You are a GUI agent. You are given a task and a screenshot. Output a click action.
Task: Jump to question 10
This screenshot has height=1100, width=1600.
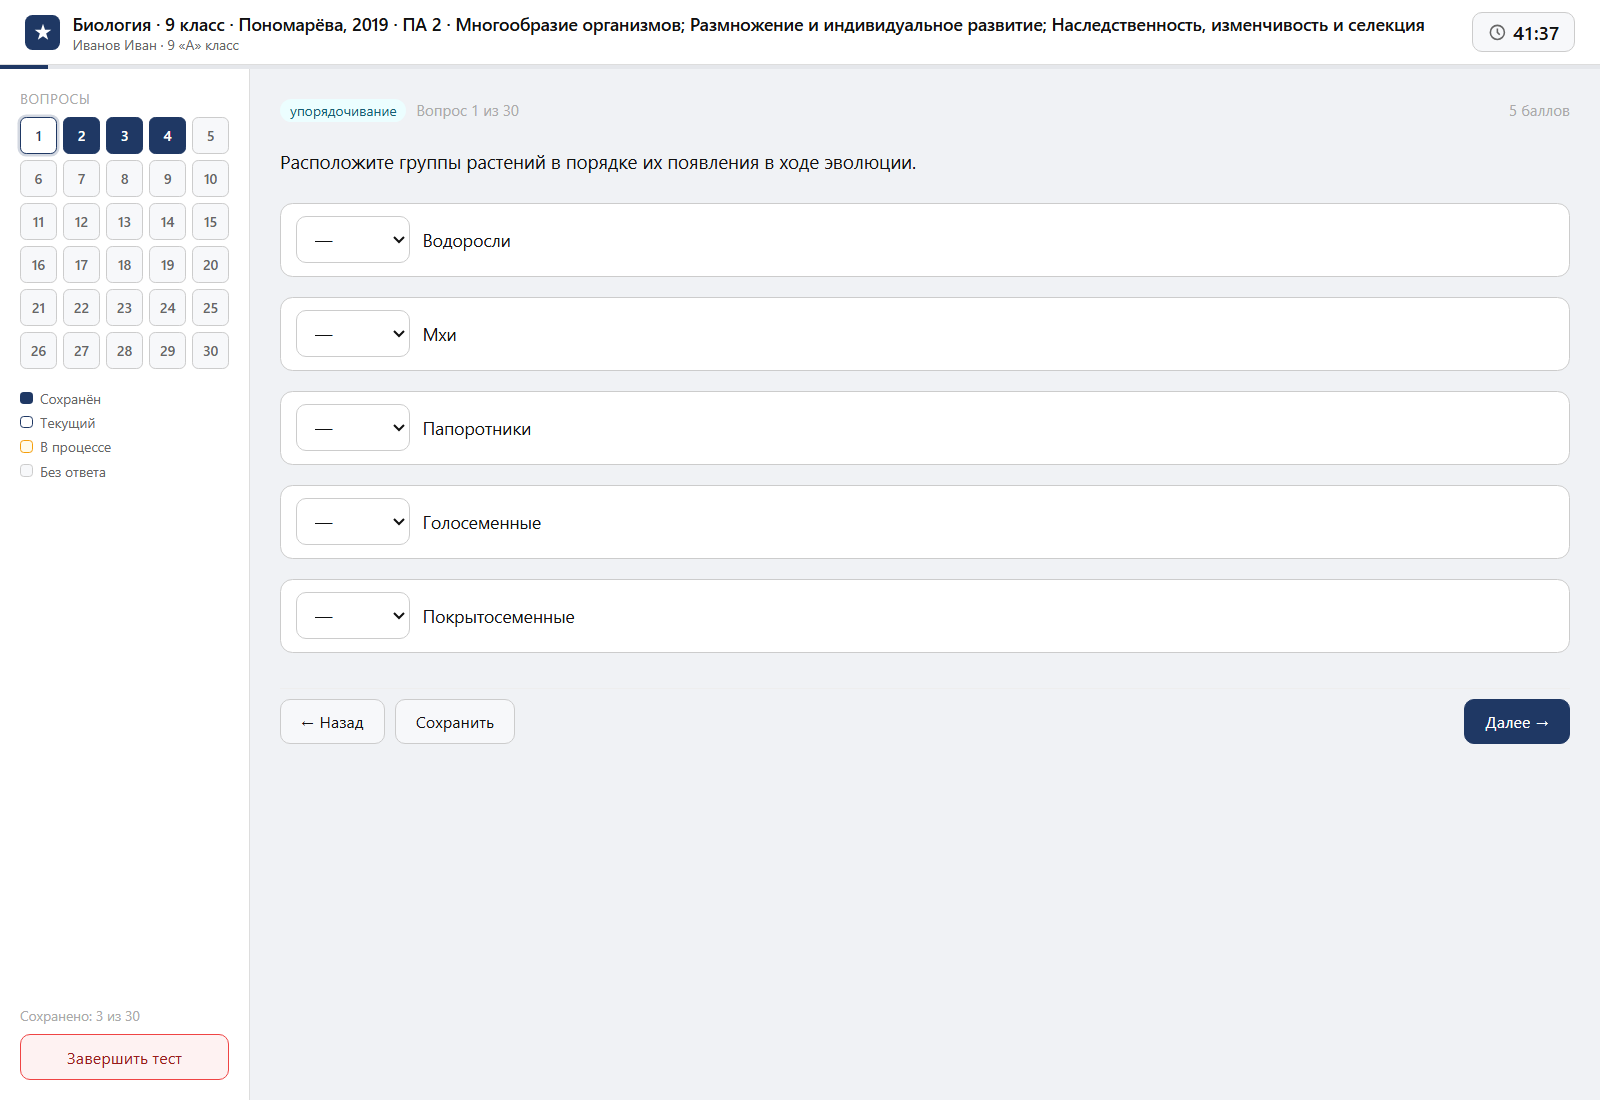pos(210,179)
